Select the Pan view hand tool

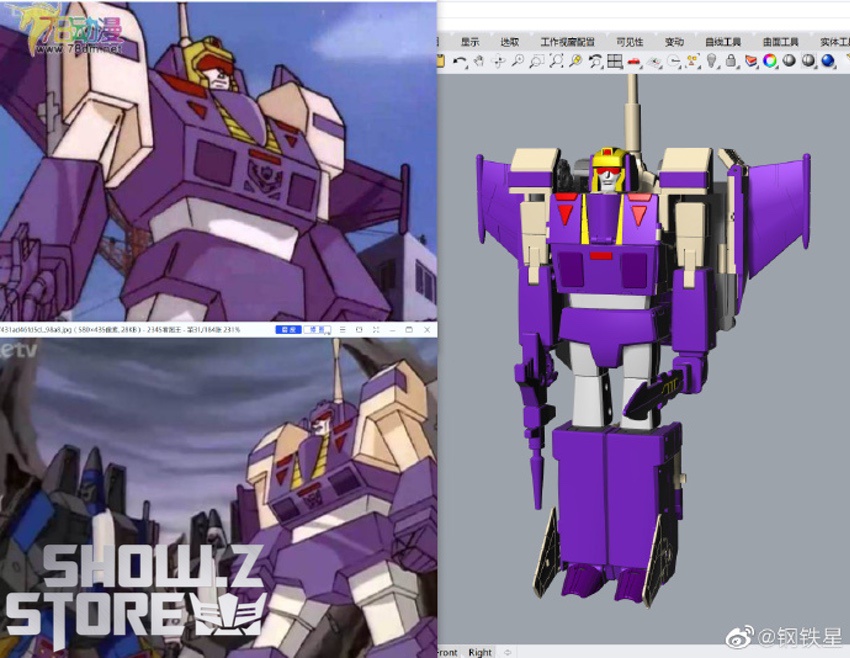coord(479,61)
